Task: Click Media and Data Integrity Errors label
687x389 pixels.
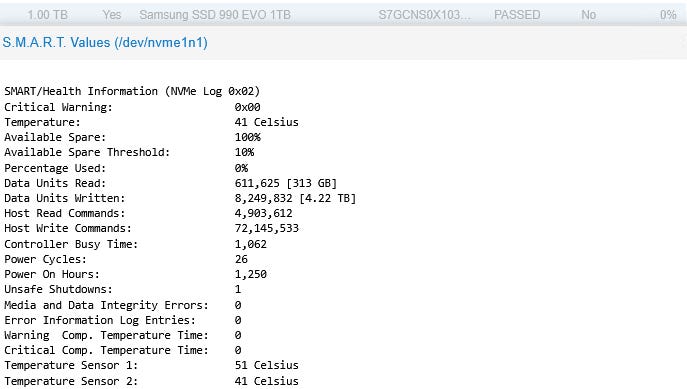Action: point(106,305)
